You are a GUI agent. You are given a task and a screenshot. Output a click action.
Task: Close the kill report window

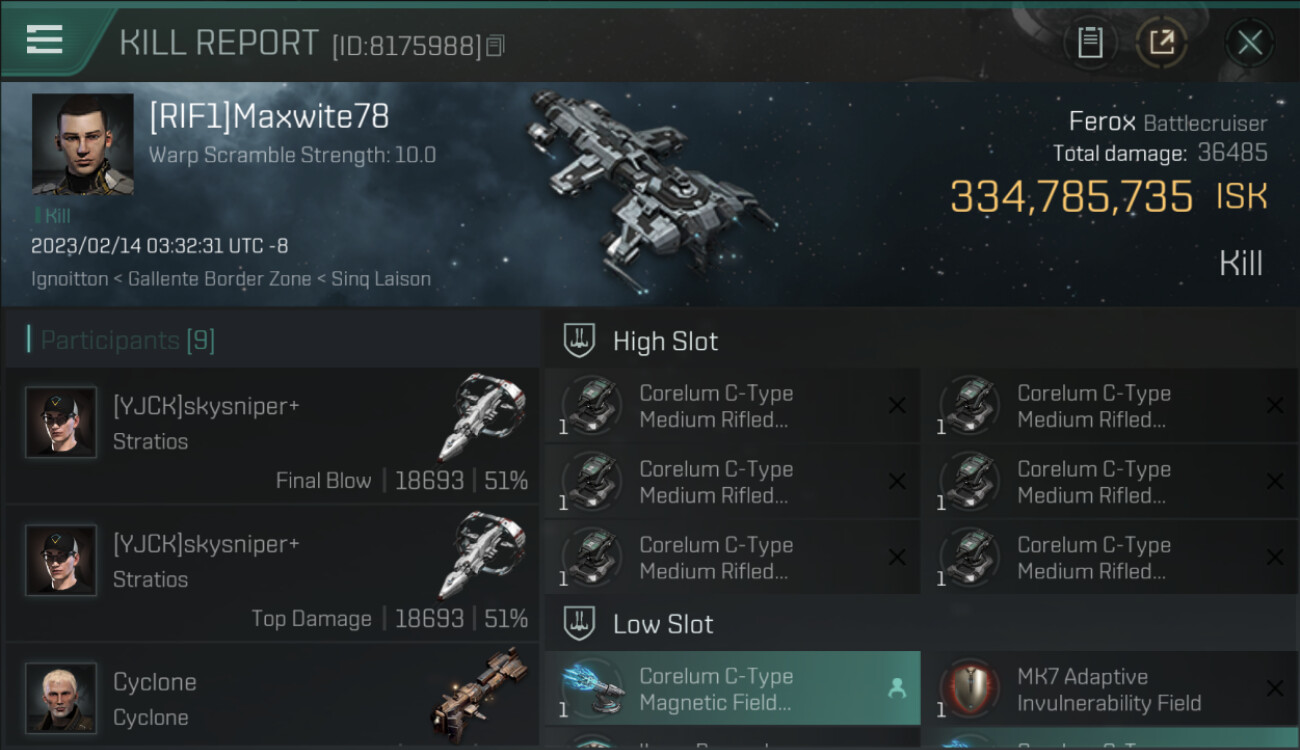(x=1250, y=43)
